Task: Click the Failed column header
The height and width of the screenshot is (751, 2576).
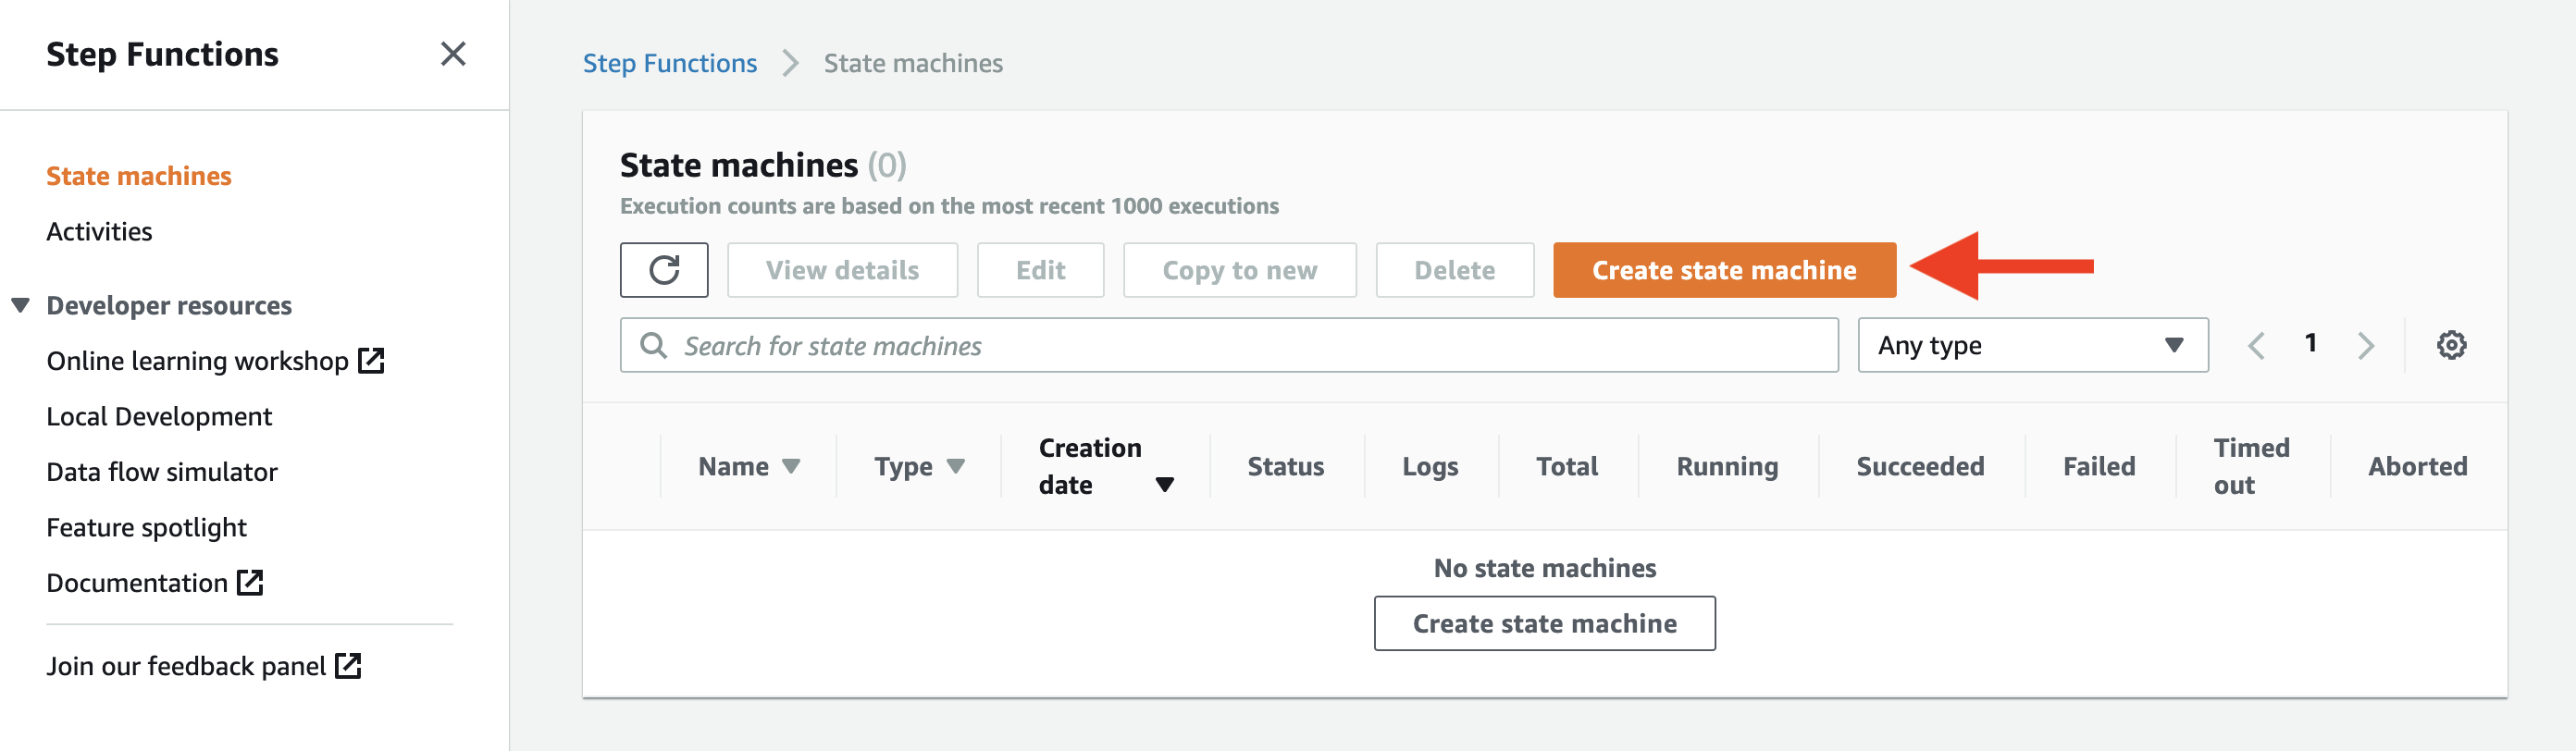Action: click(x=2099, y=466)
